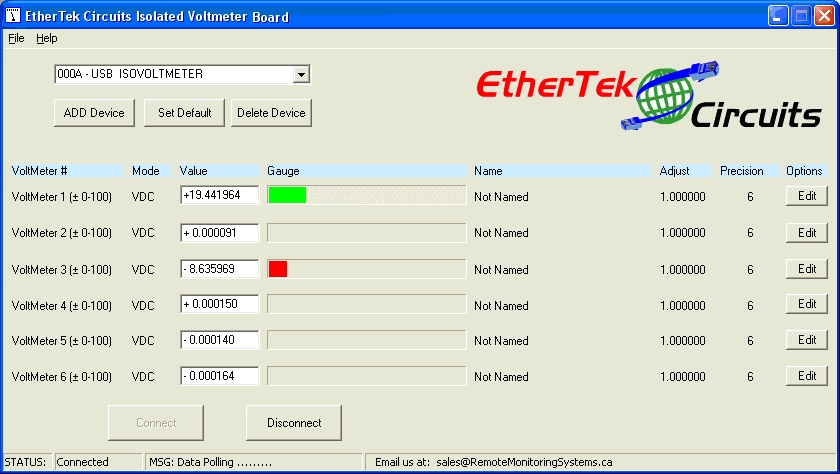Open Edit for VoltMeter 6
Image resolution: width=840 pixels, height=474 pixels.
(806, 377)
